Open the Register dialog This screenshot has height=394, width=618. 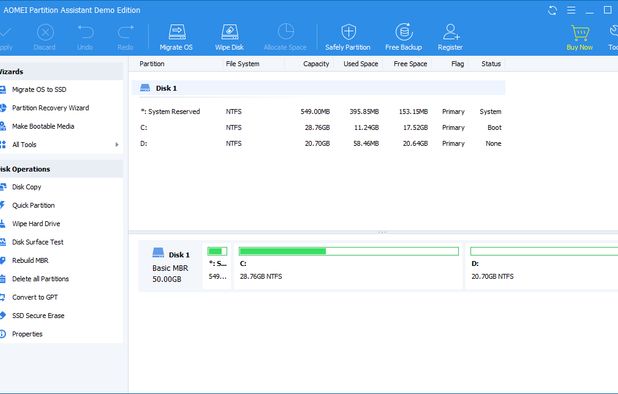[x=450, y=37]
